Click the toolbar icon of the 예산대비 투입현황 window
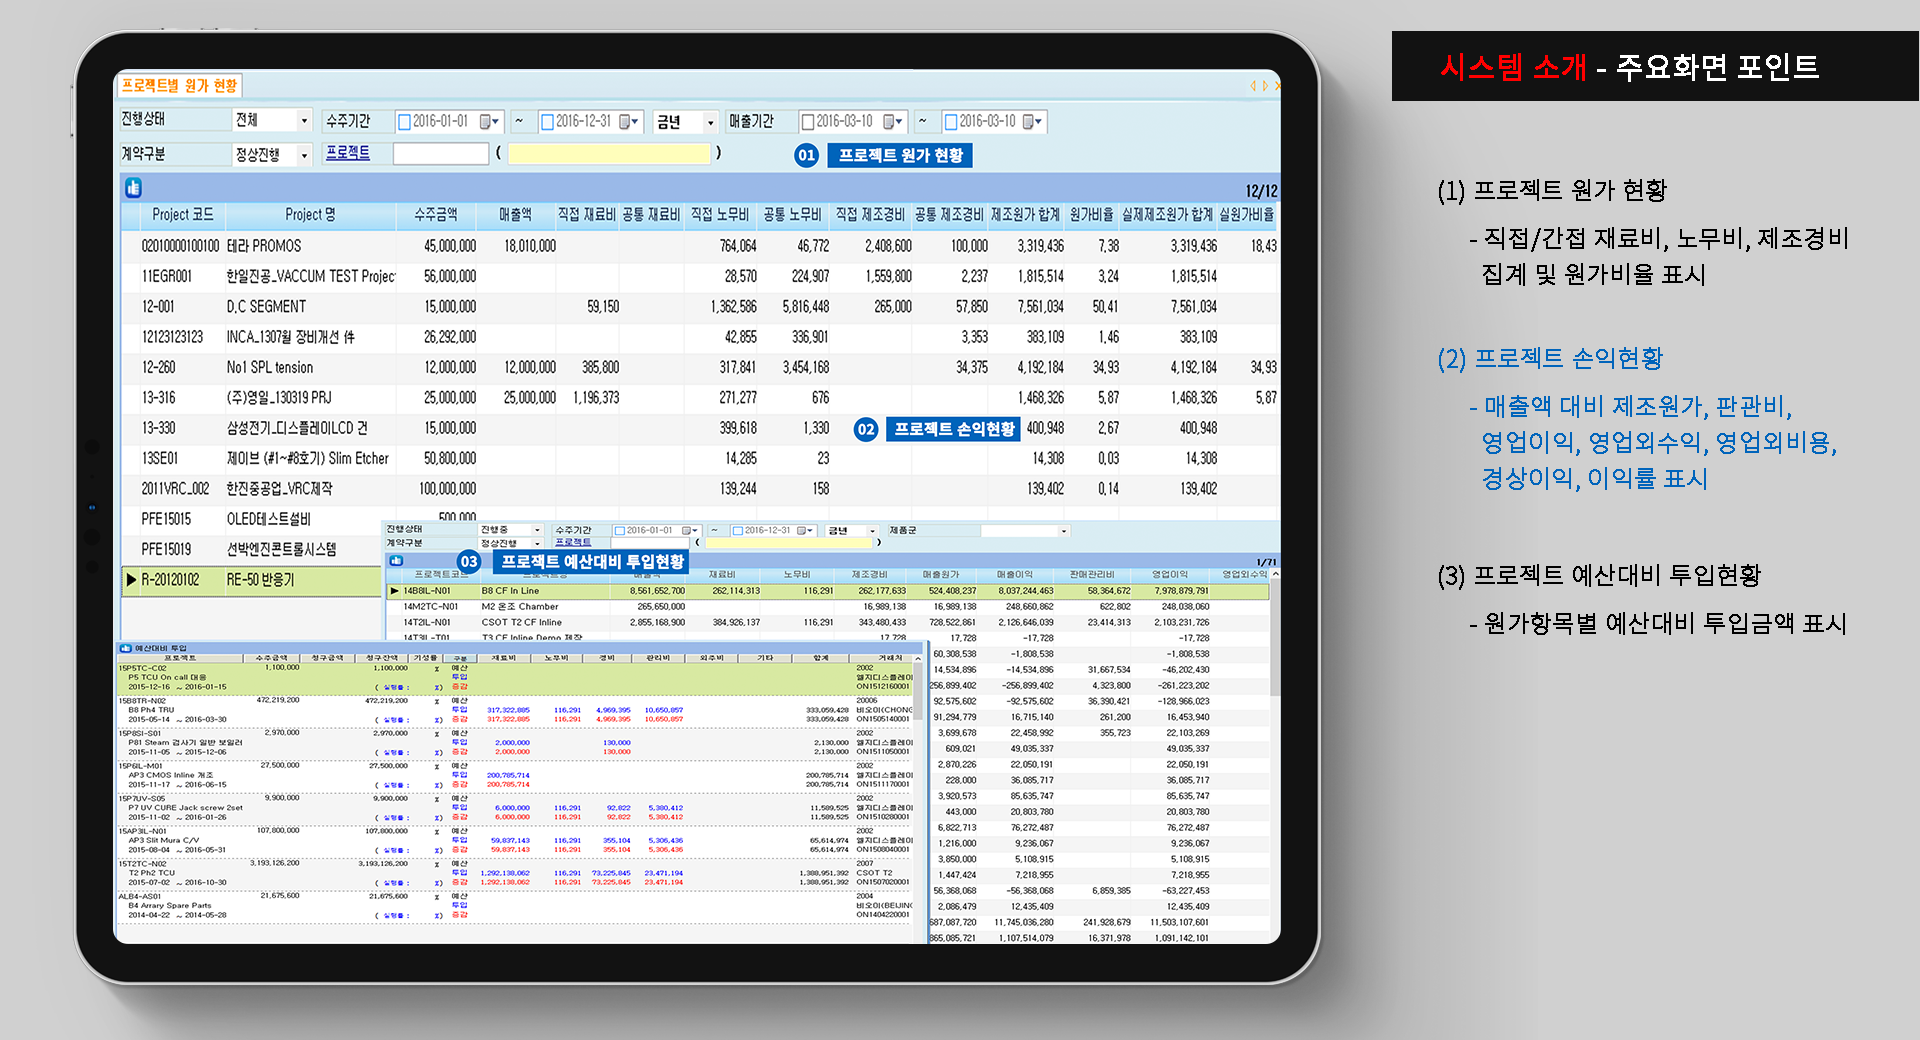 coord(396,561)
